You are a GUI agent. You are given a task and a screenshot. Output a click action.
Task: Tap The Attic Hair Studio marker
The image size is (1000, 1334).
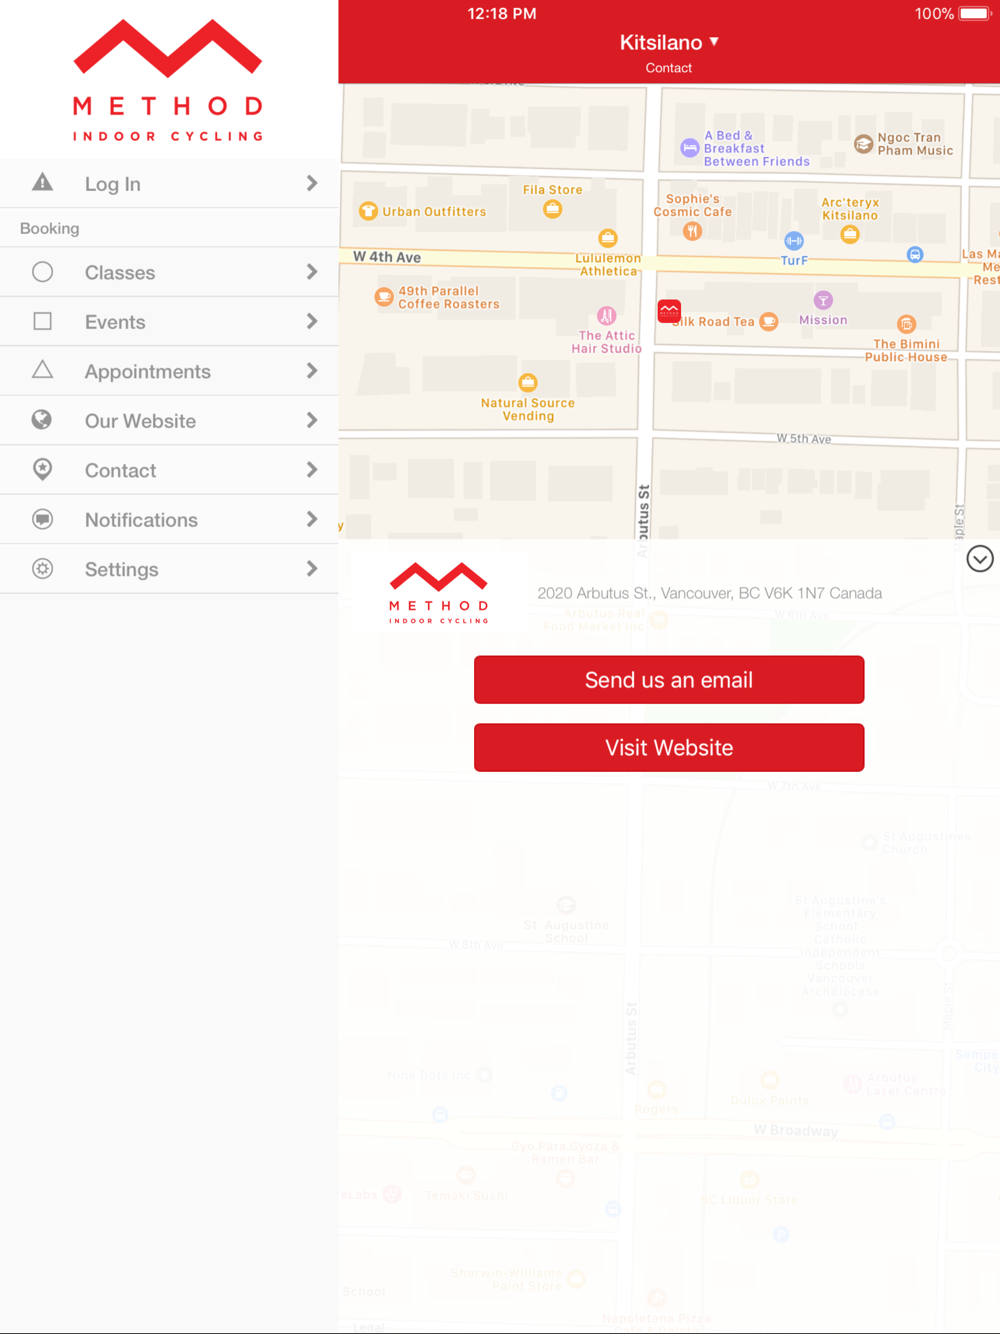pos(606,316)
